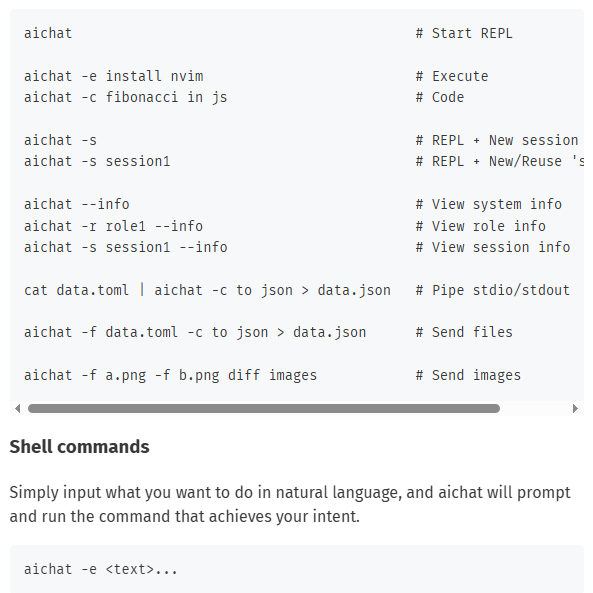Click the horizontal scrollbar thumb

264,408
